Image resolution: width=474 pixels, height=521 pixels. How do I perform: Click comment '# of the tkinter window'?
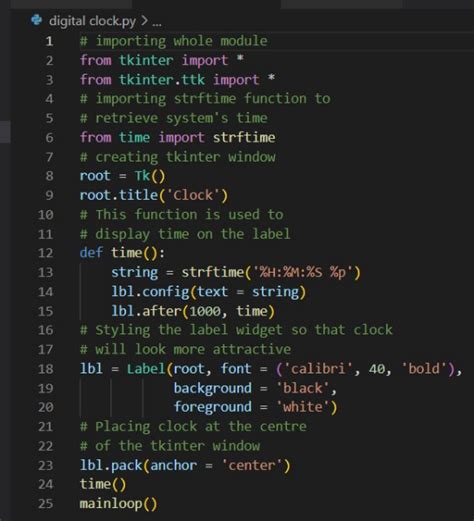tap(170, 446)
